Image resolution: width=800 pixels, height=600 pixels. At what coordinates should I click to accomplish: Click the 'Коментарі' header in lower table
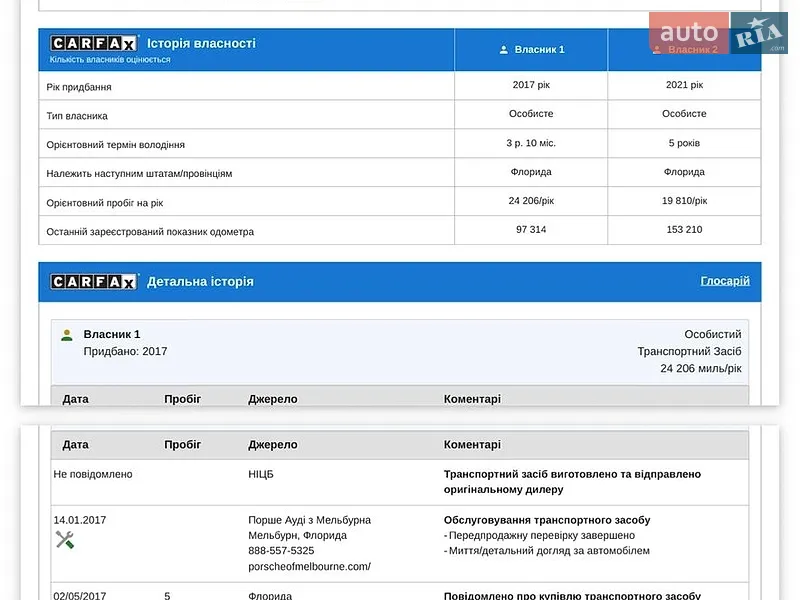[x=472, y=444]
